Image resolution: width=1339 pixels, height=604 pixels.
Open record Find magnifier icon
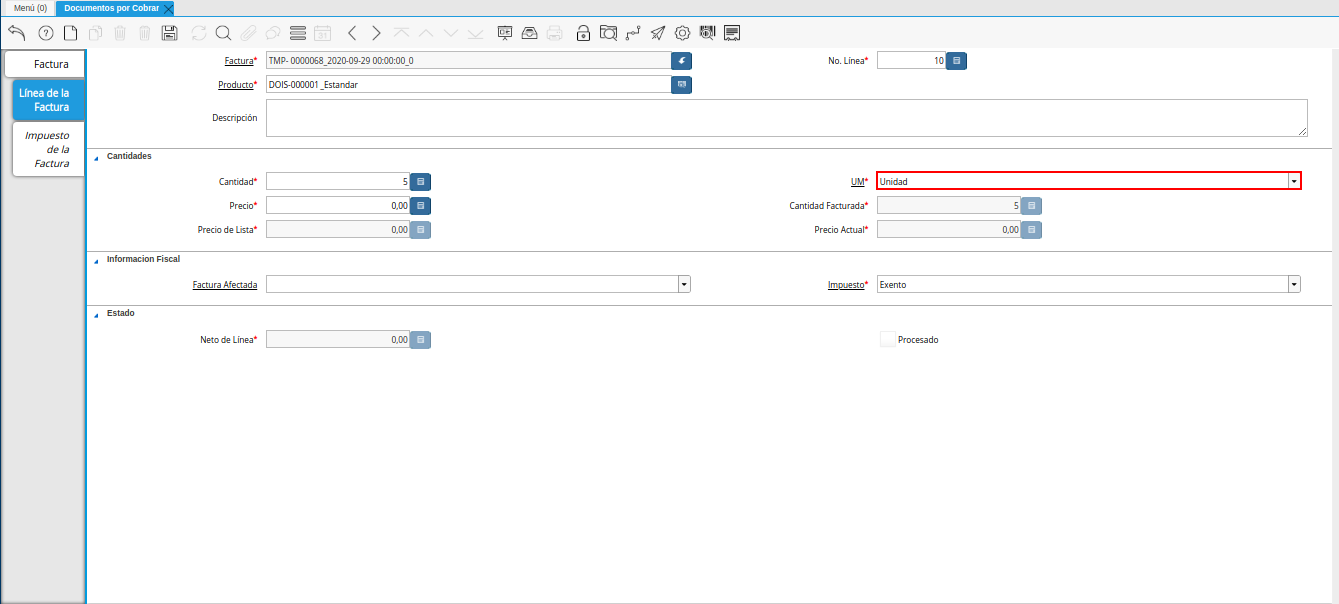[x=223, y=33]
